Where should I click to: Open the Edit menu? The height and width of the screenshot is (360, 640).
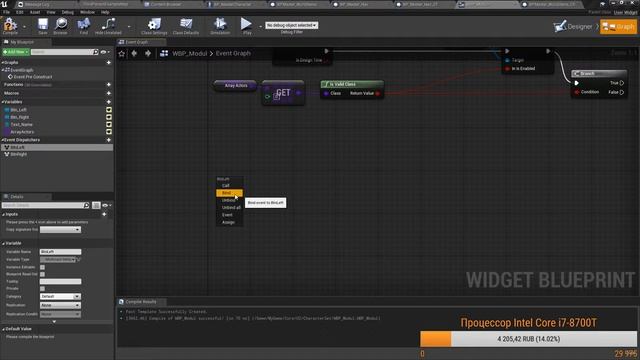[x=20, y=12]
